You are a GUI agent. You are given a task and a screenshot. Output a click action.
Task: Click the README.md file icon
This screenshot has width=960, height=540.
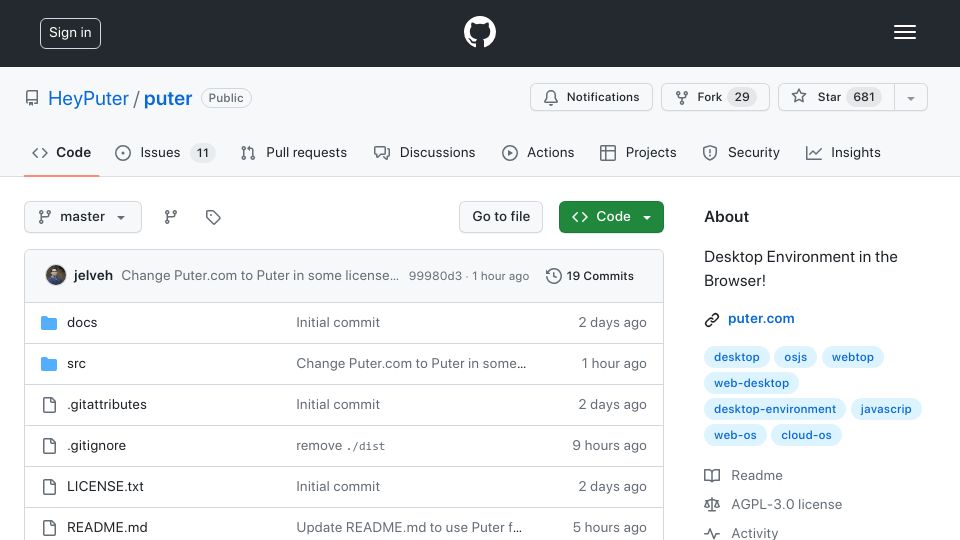(49, 528)
